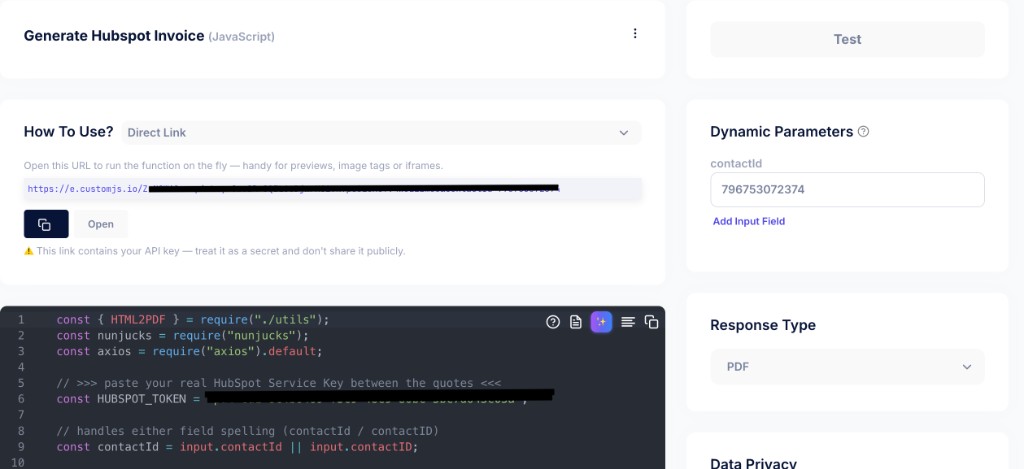Click code line 1 requiring ./utils
Image resolution: width=1024 pixels, height=469 pixels.
[x=193, y=319]
